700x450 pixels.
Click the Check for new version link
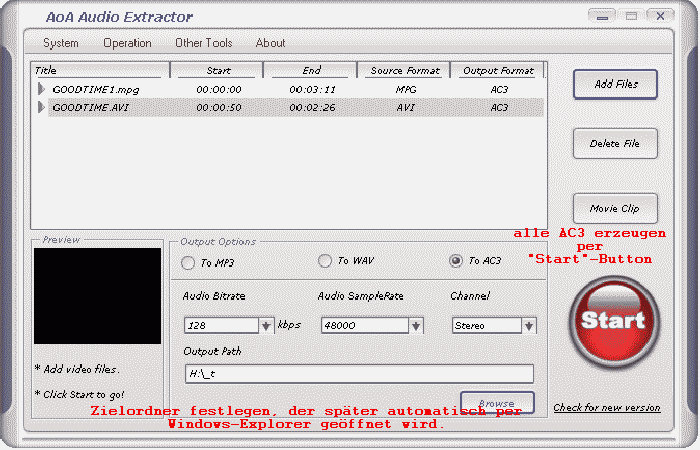pyautogui.click(x=607, y=408)
